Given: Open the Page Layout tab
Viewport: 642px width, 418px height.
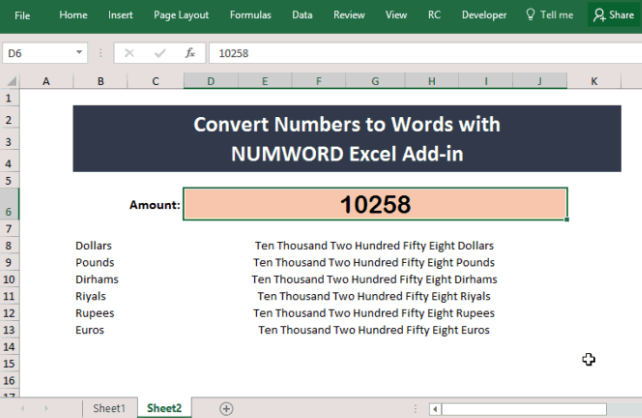Looking at the screenshot, I should (x=181, y=15).
